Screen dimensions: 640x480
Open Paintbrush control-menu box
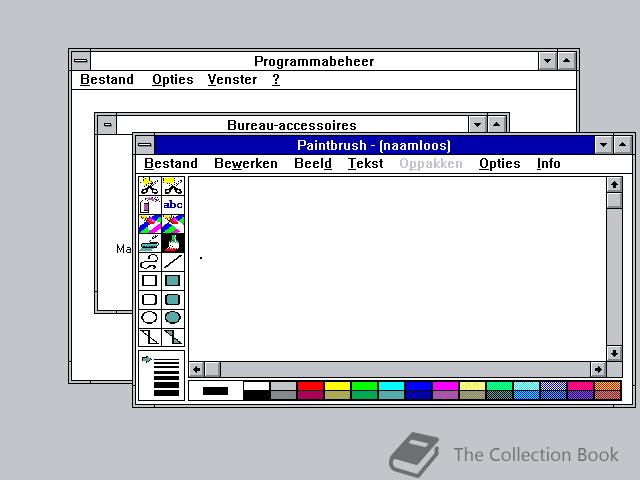145,144
